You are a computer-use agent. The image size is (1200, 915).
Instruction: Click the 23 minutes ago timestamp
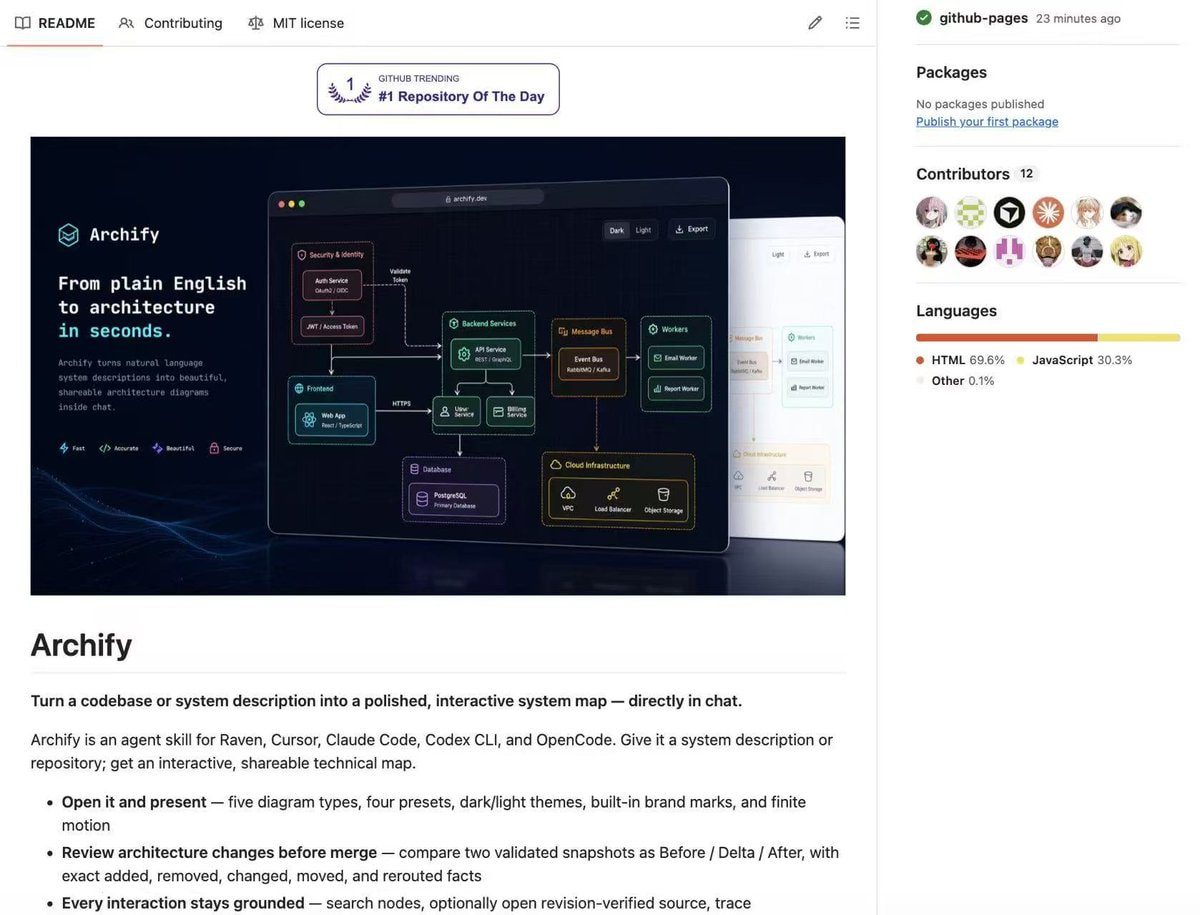[1078, 19]
